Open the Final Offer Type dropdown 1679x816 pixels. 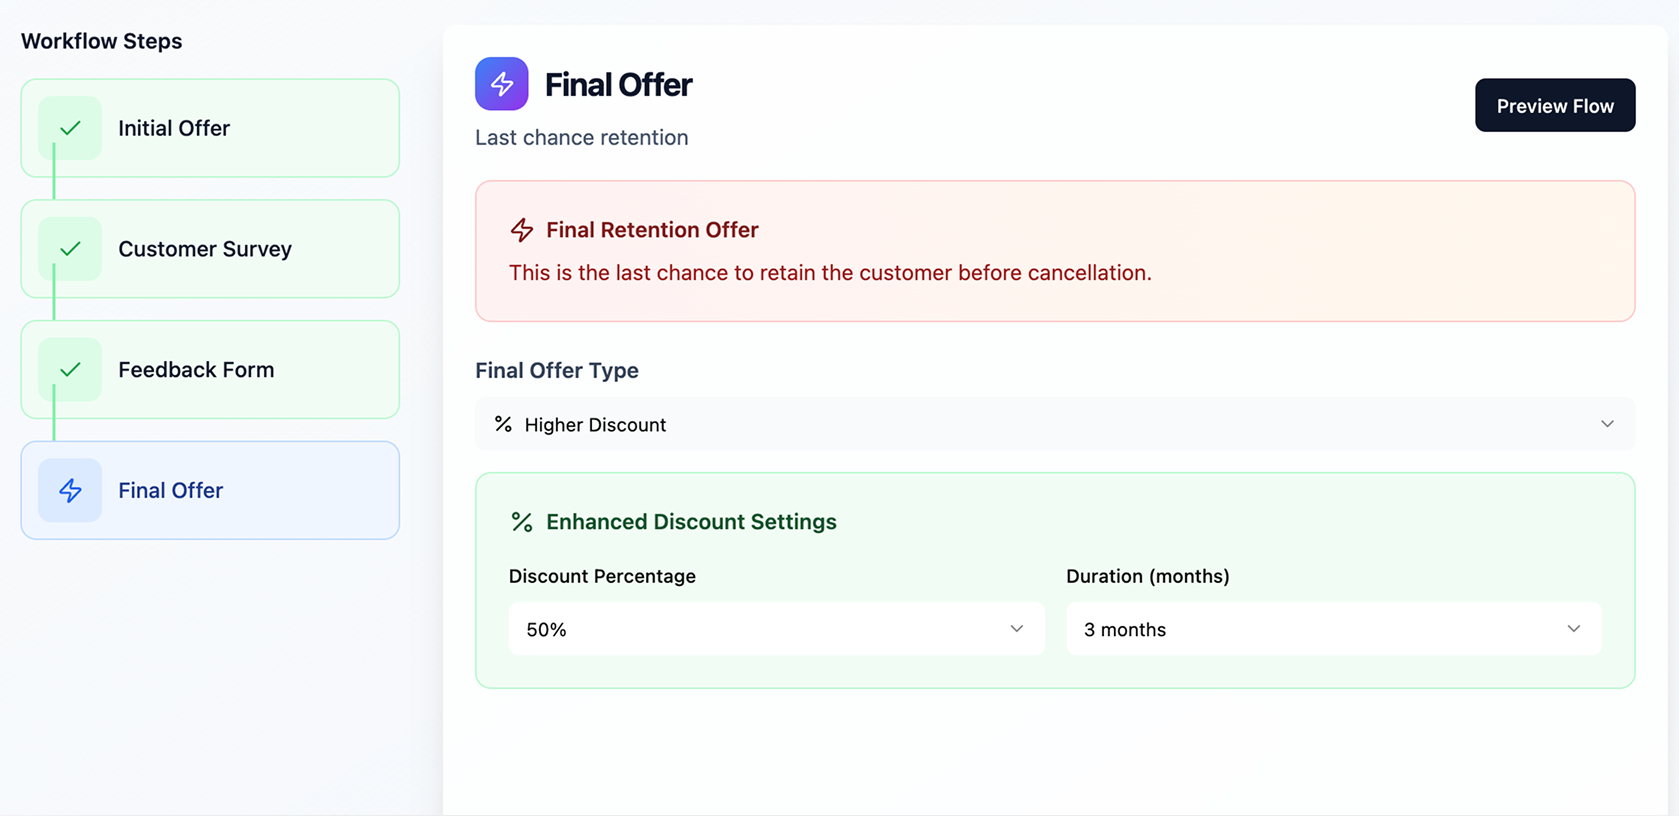pos(1054,424)
